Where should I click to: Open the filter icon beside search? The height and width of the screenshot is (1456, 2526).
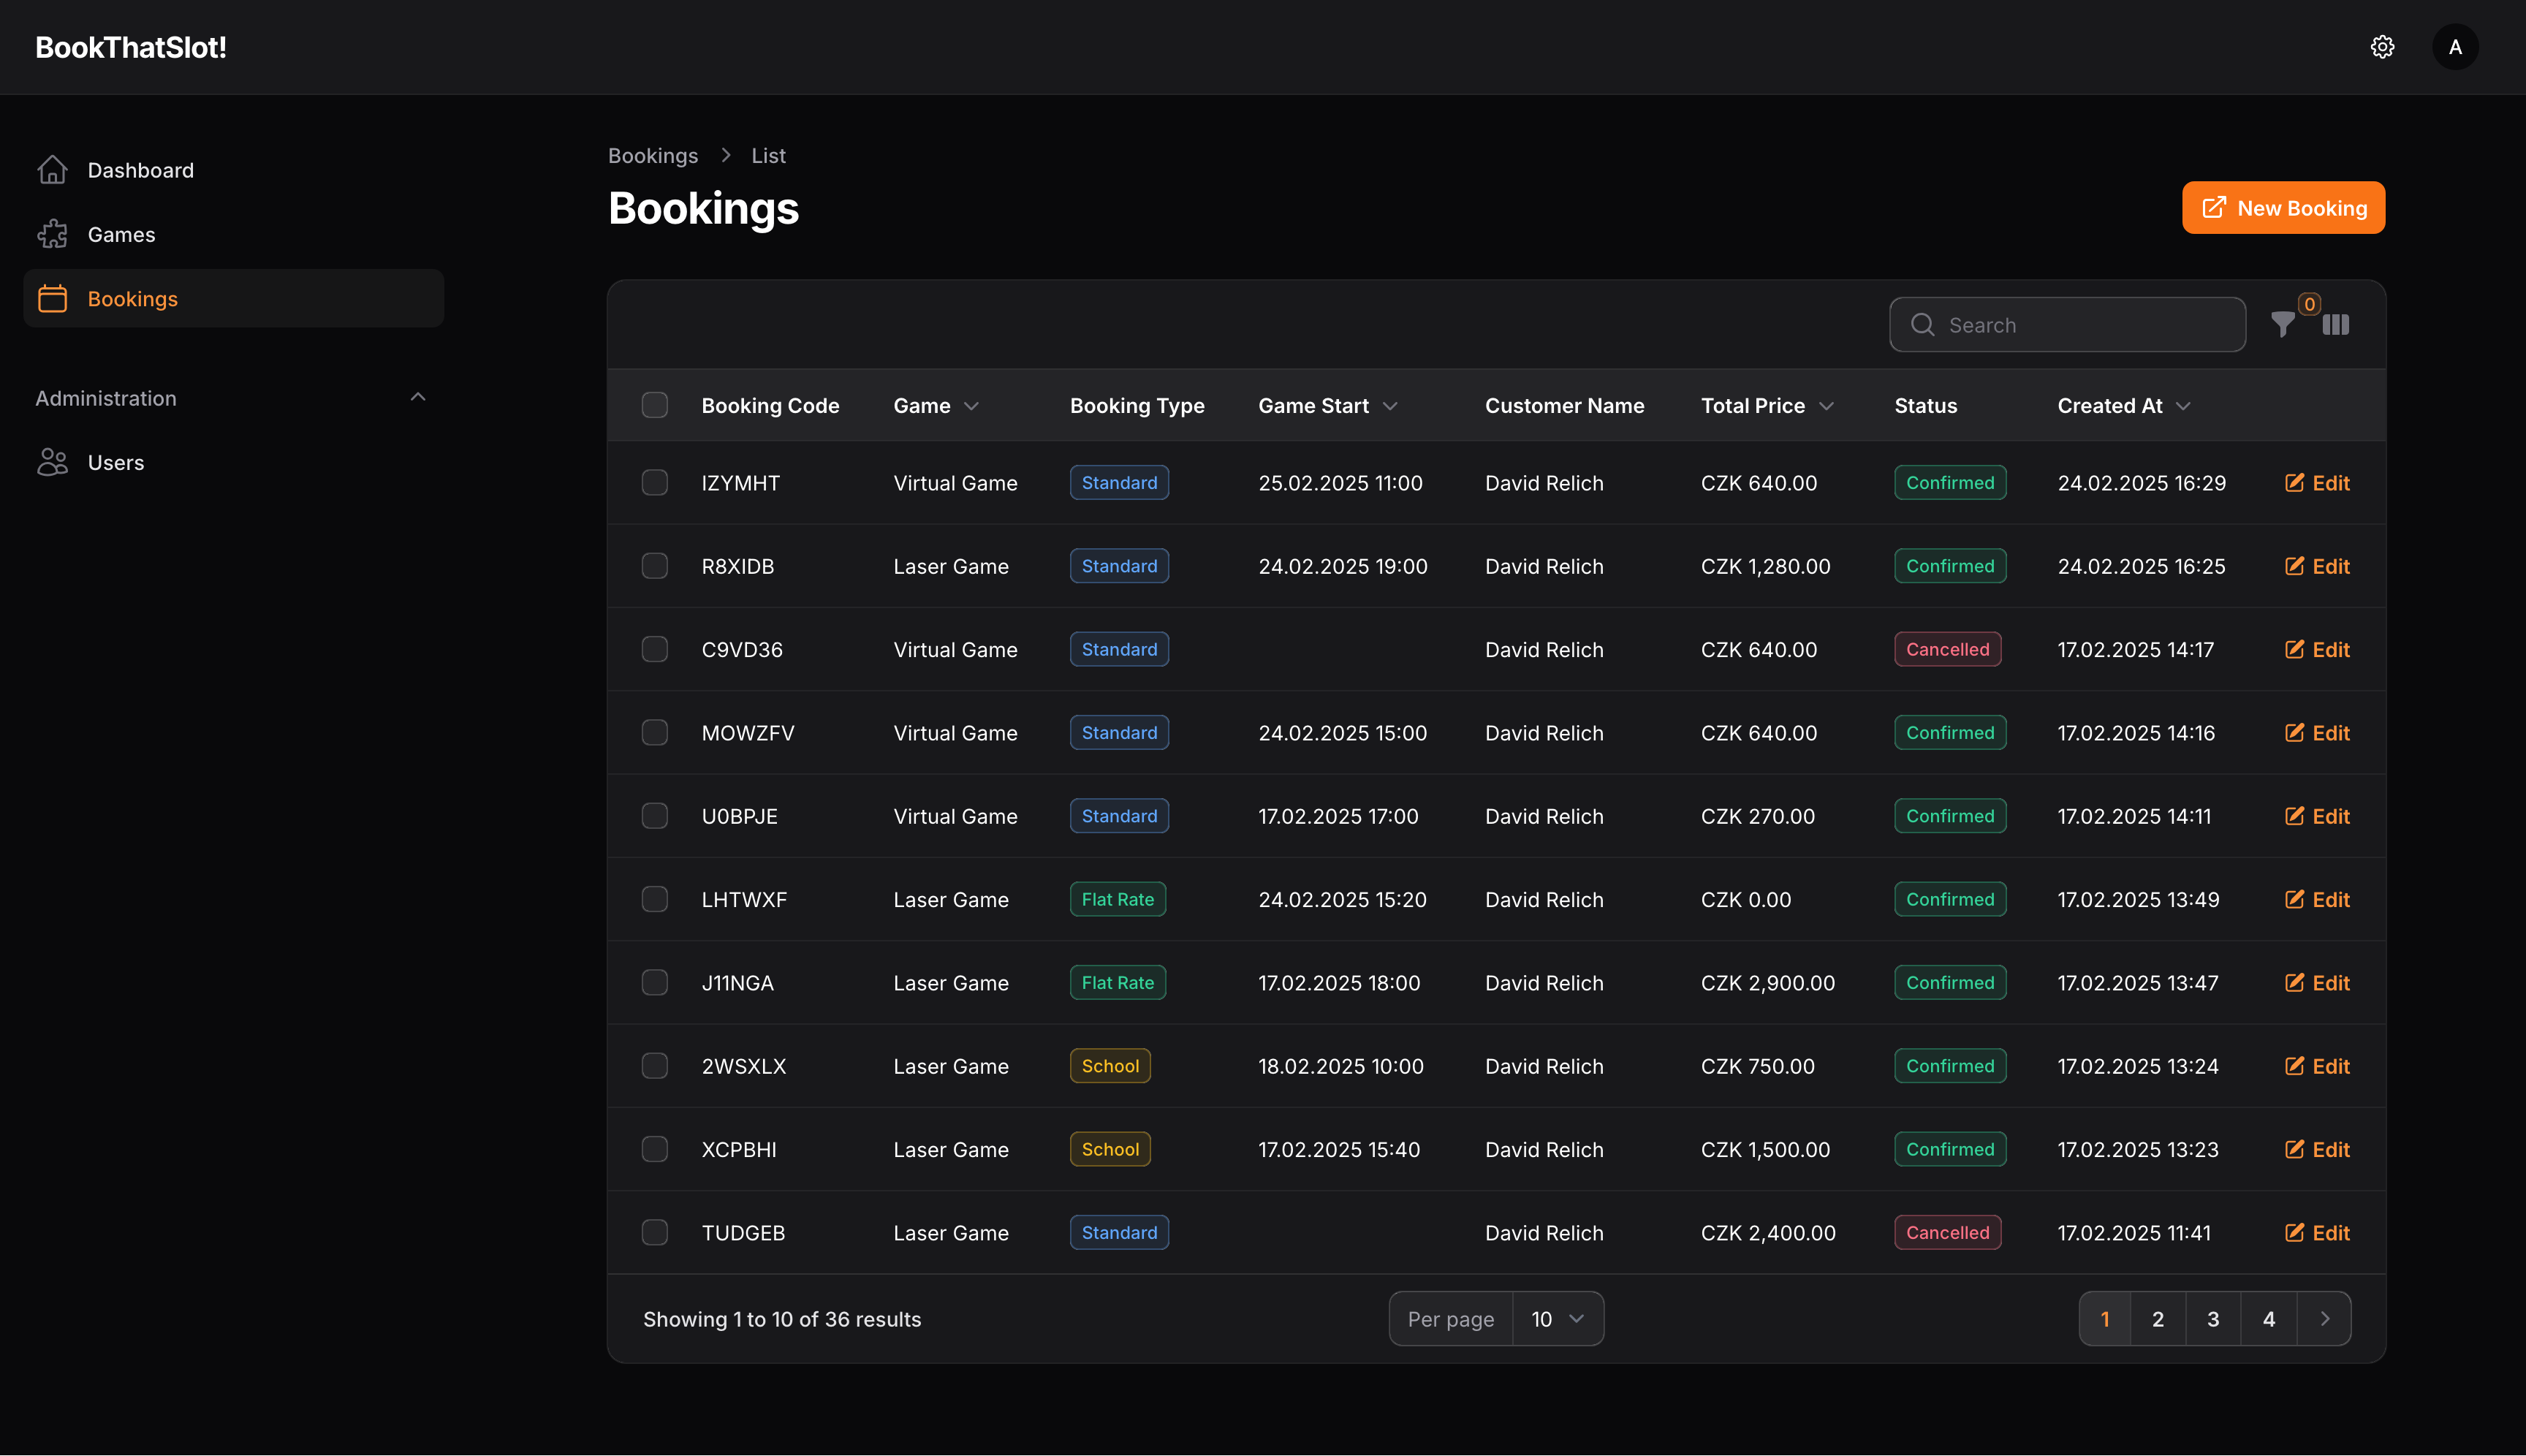click(2283, 324)
